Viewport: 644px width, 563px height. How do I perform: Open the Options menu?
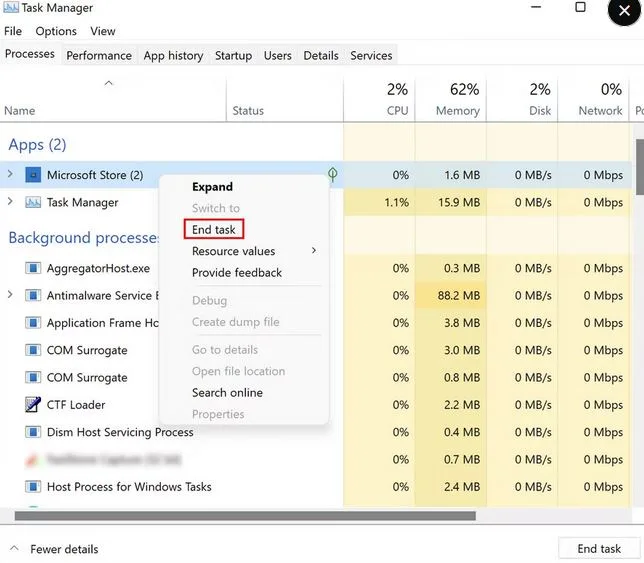pyautogui.click(x=56, y=31)
